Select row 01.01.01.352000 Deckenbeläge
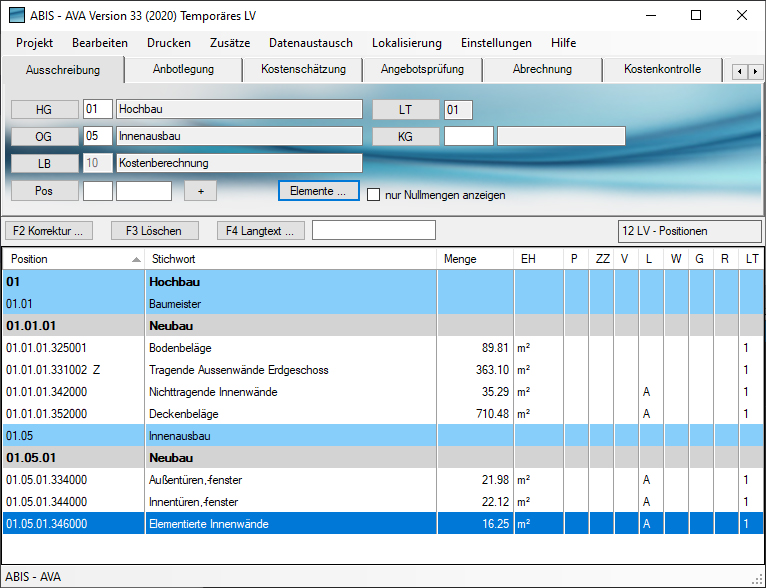The image size is (766, 588). tap(383, 414)
